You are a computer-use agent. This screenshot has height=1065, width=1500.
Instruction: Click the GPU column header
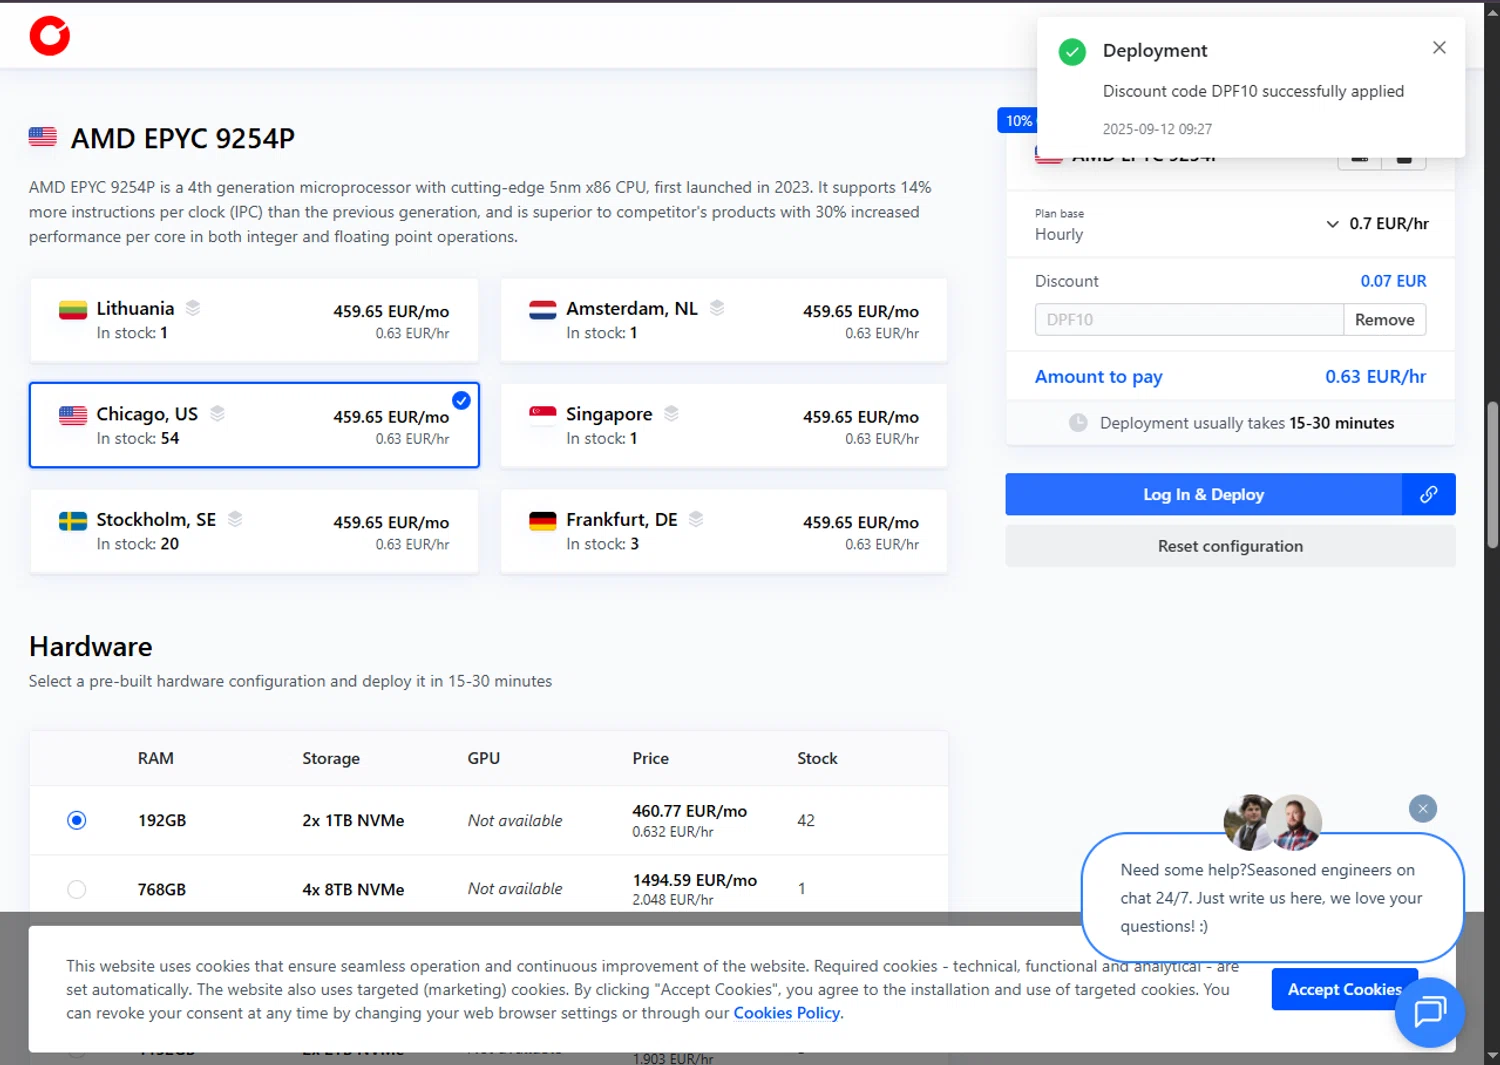point(484,758)
